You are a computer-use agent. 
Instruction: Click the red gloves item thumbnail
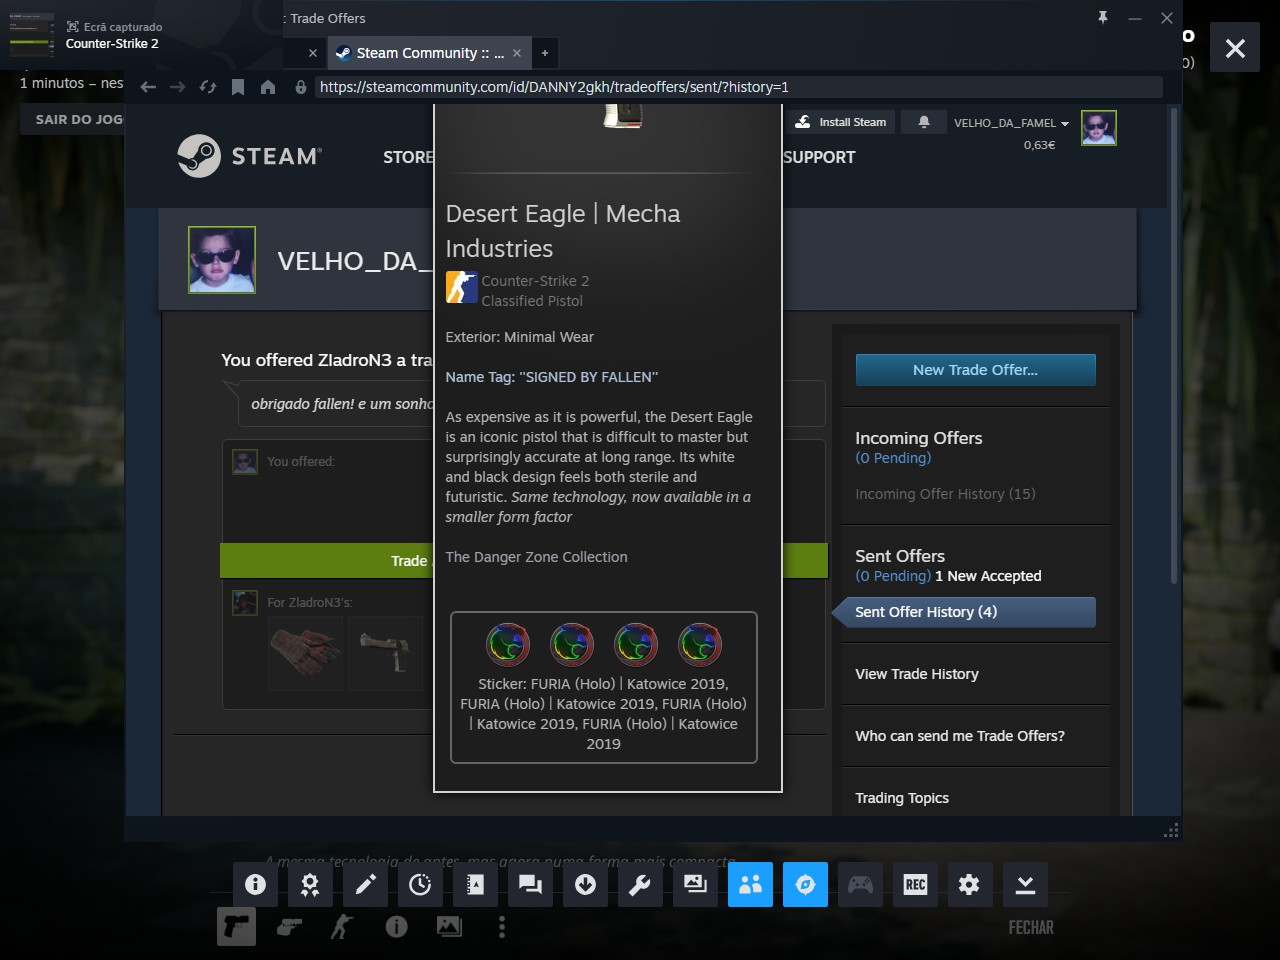[x=304, y=652]
